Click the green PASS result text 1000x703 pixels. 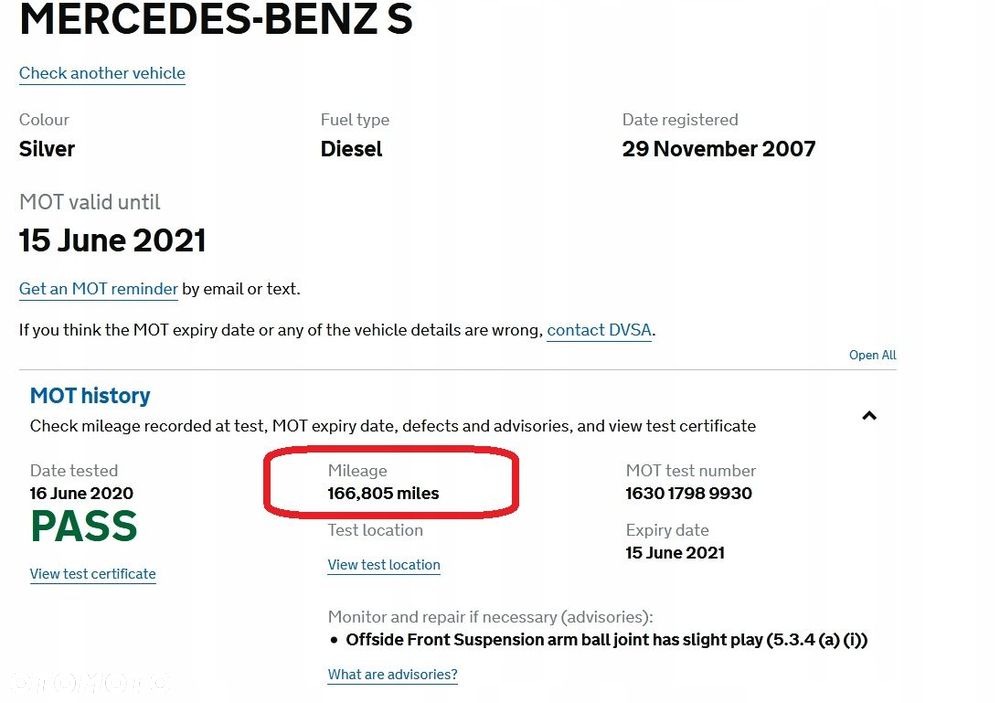tap(84, 527)
